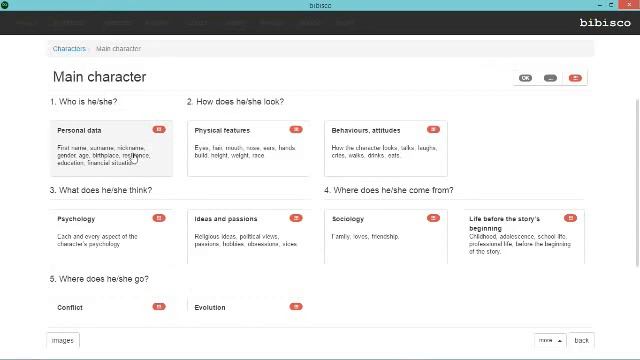640x360 pixels.
Task: Click the '1. Who is he/she?' heading
Action: tap(84, 102)
